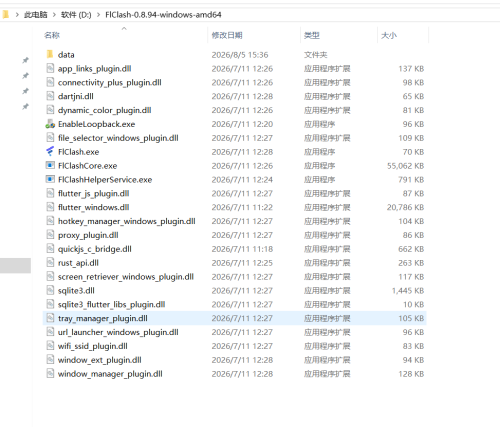Click the FlClash.exe application icon
The image size is (500, 427).
(x=50, y=152)
